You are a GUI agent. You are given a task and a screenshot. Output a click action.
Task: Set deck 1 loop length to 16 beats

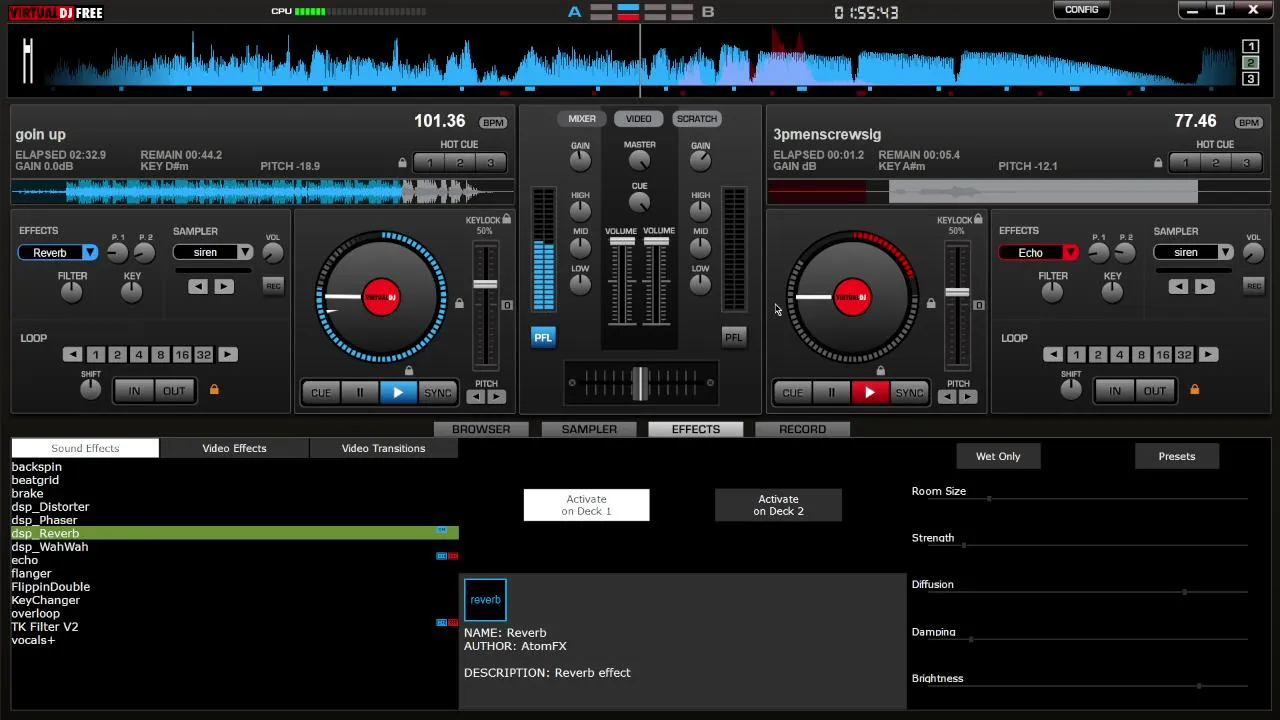[x=182, y=355]
